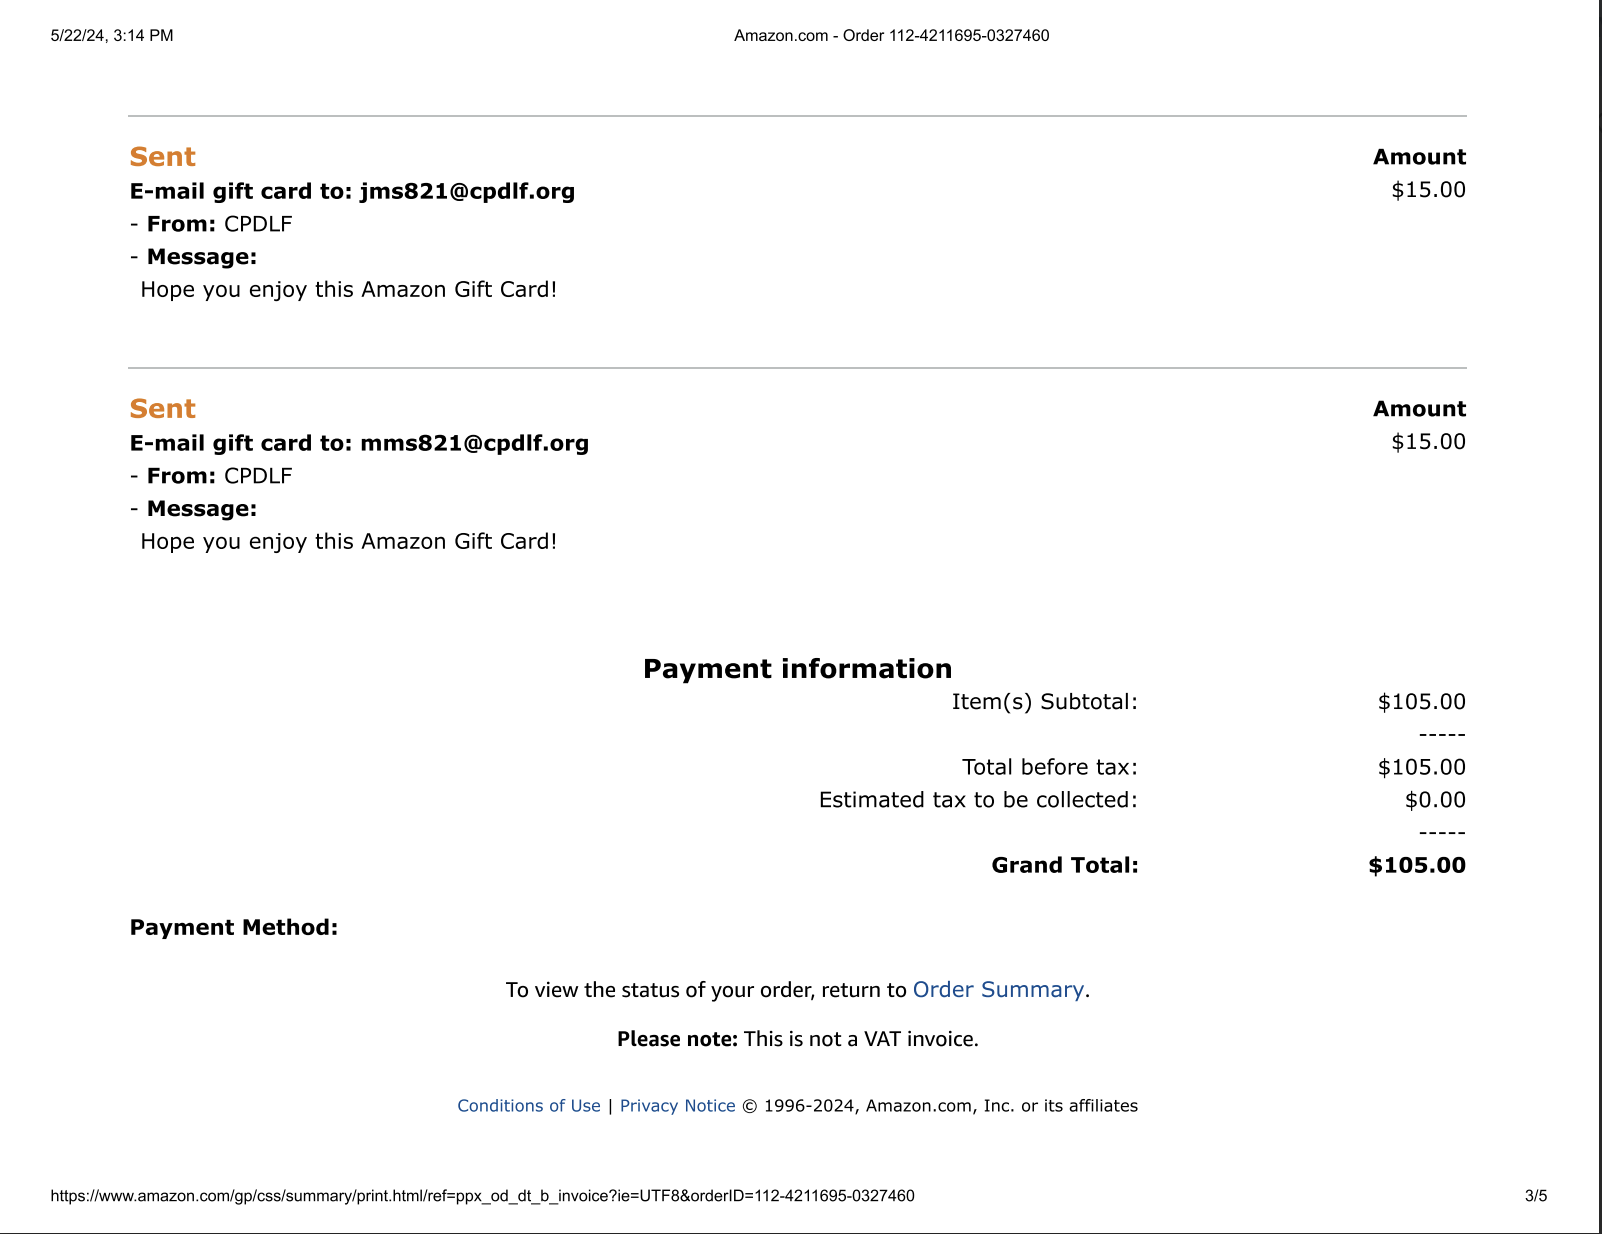Open the Order Summary link
1602x1234 pixels.
click(x=998, y=990)
